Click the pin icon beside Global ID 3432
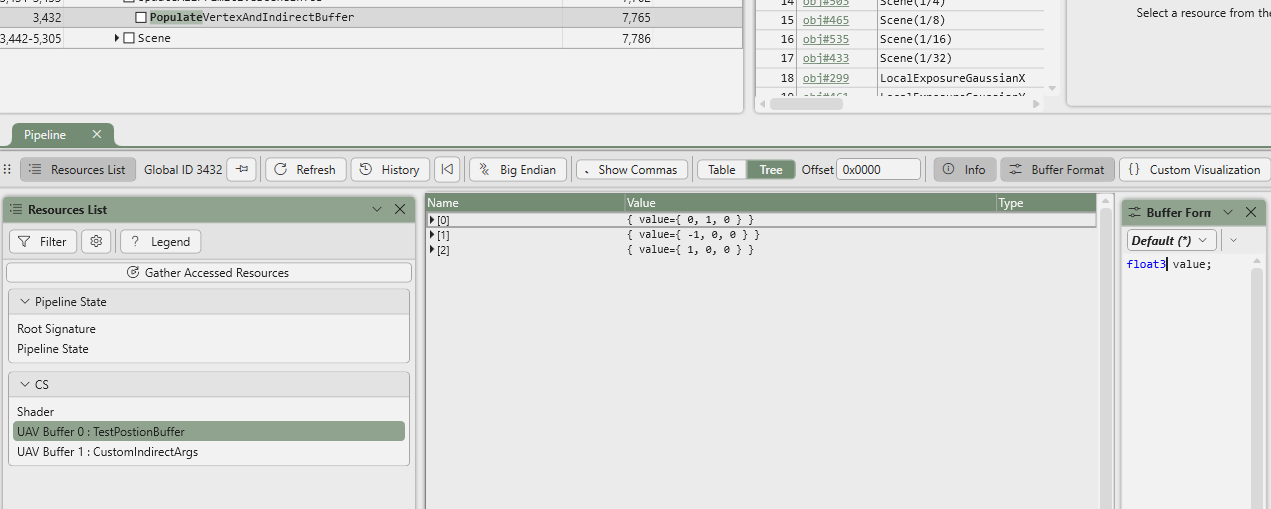This screenshot has width=1271, height=509. 241,170
